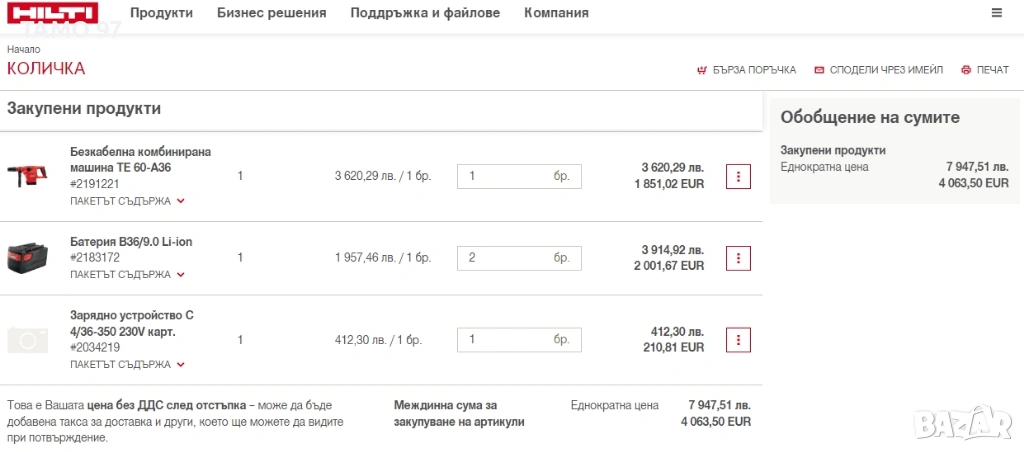This screenshot has height=452, width=1024.
Task: Click the Начало breadcrumb link
Action: [24, 49]
